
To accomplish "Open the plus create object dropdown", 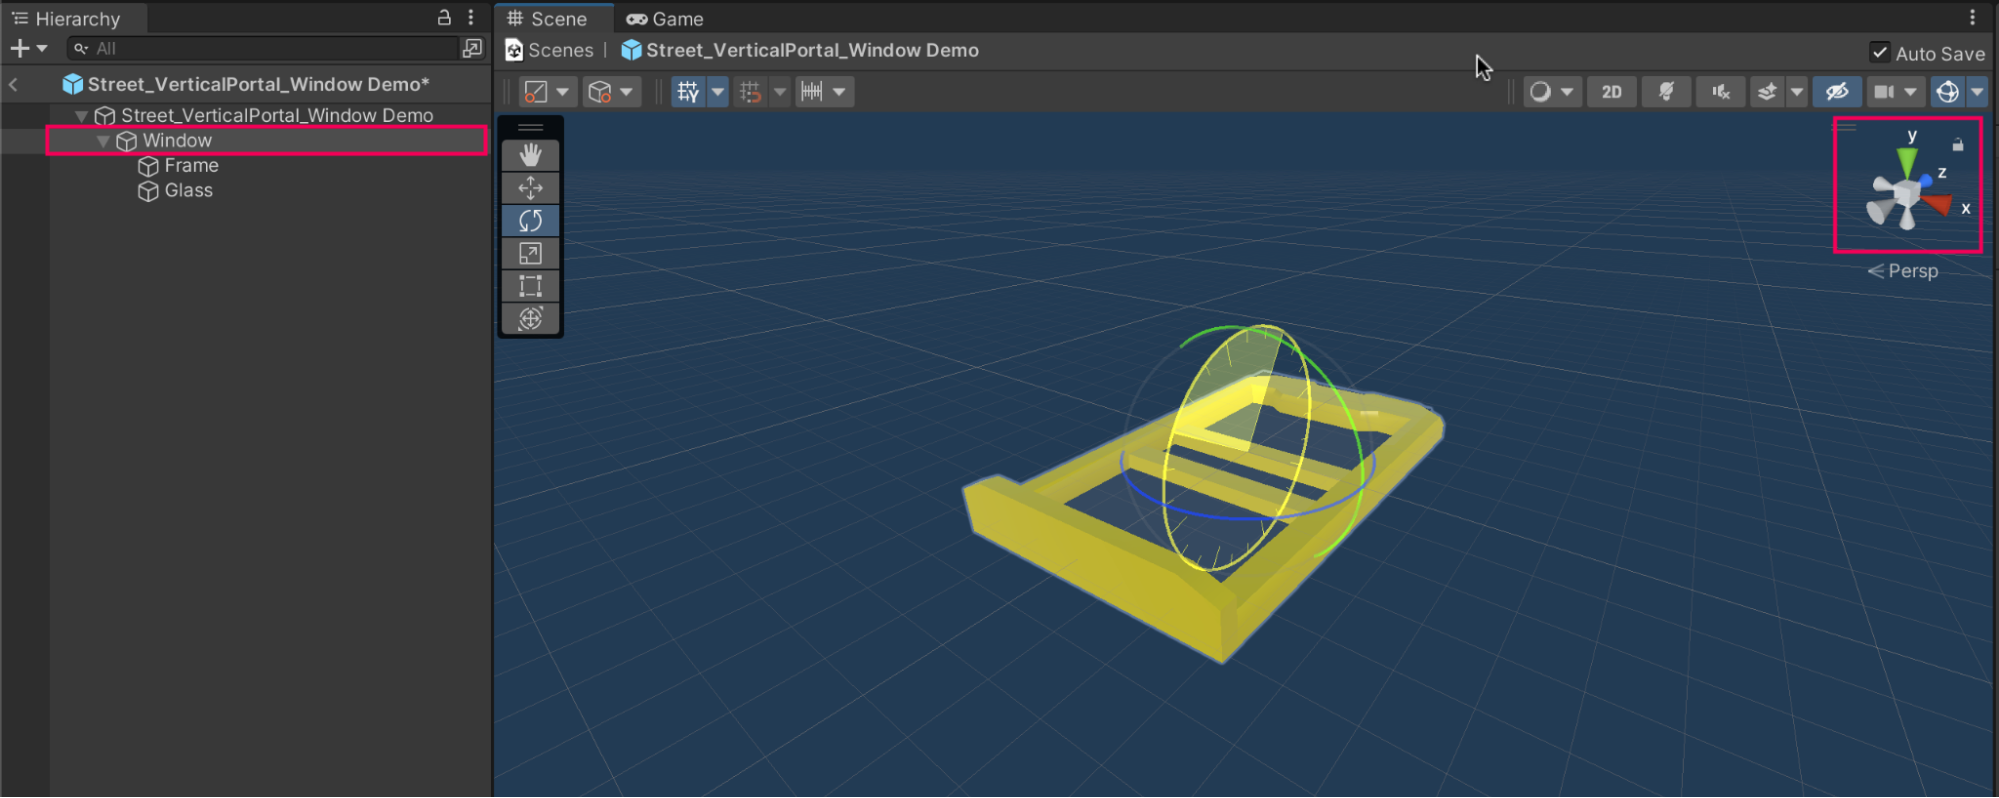I will click(28, 48).
